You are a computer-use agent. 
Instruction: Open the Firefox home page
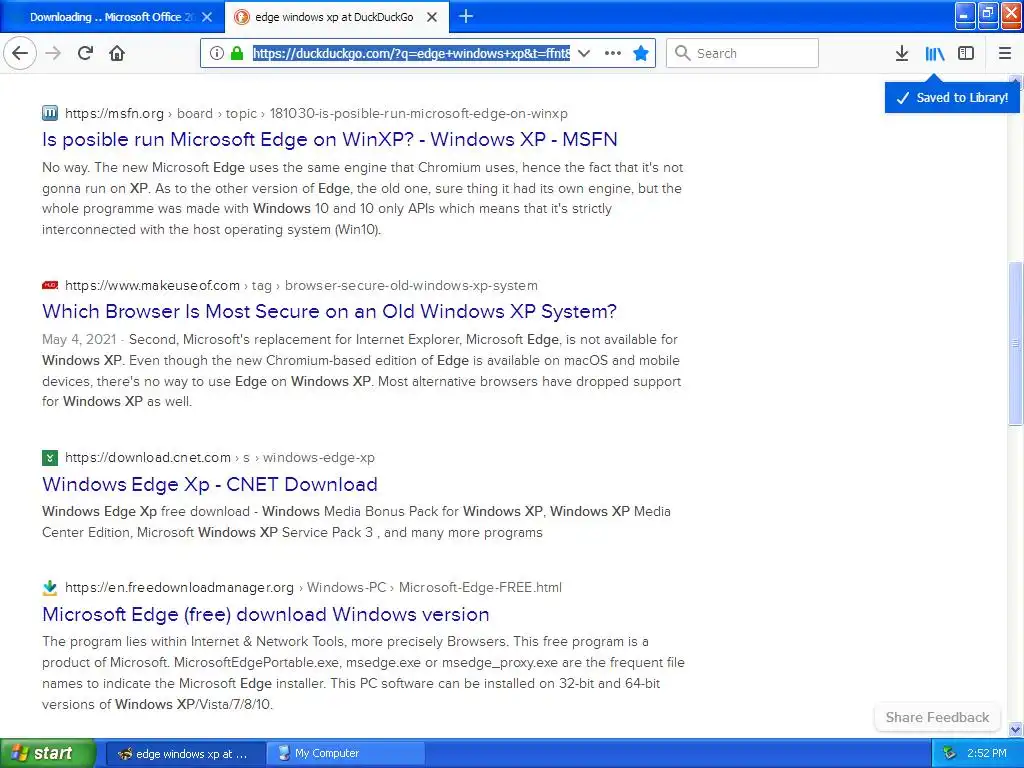pyautogui.click(x=117, y=53)
